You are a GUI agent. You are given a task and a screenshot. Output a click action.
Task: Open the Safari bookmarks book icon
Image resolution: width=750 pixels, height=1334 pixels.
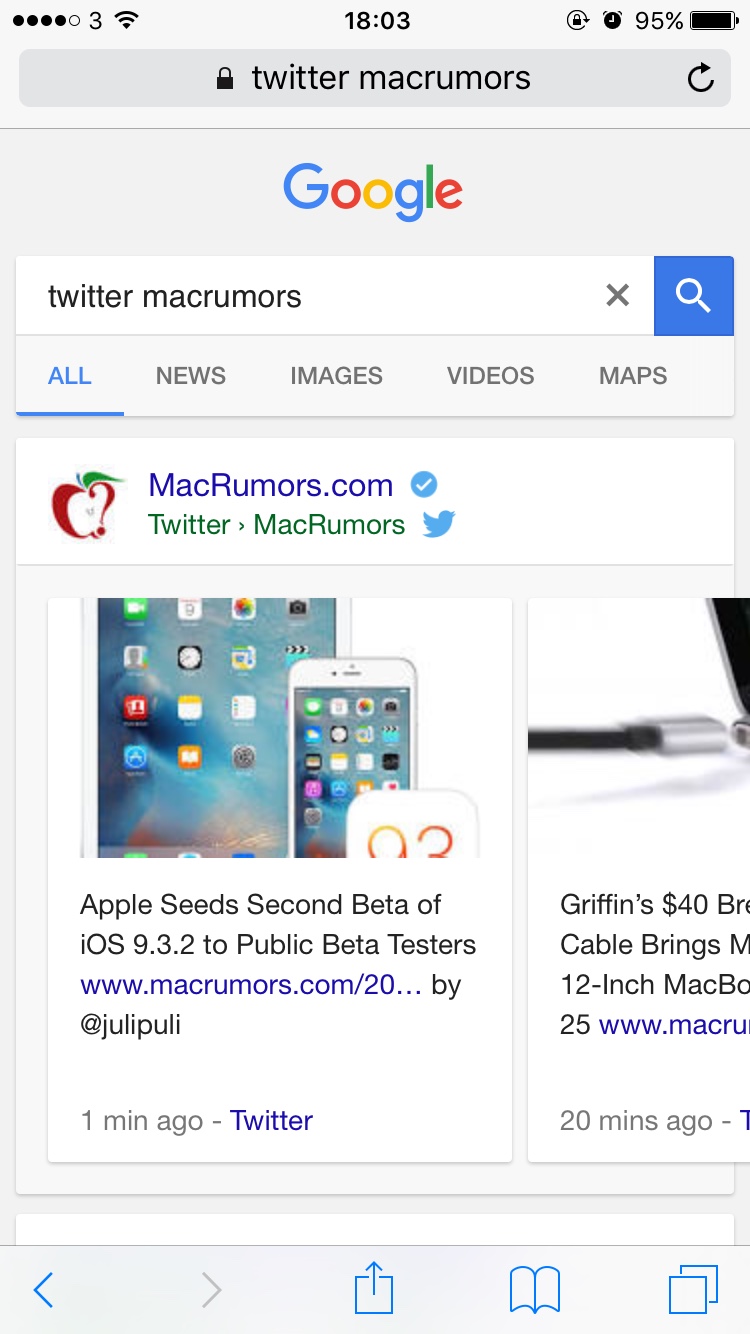click(535, 1290)
